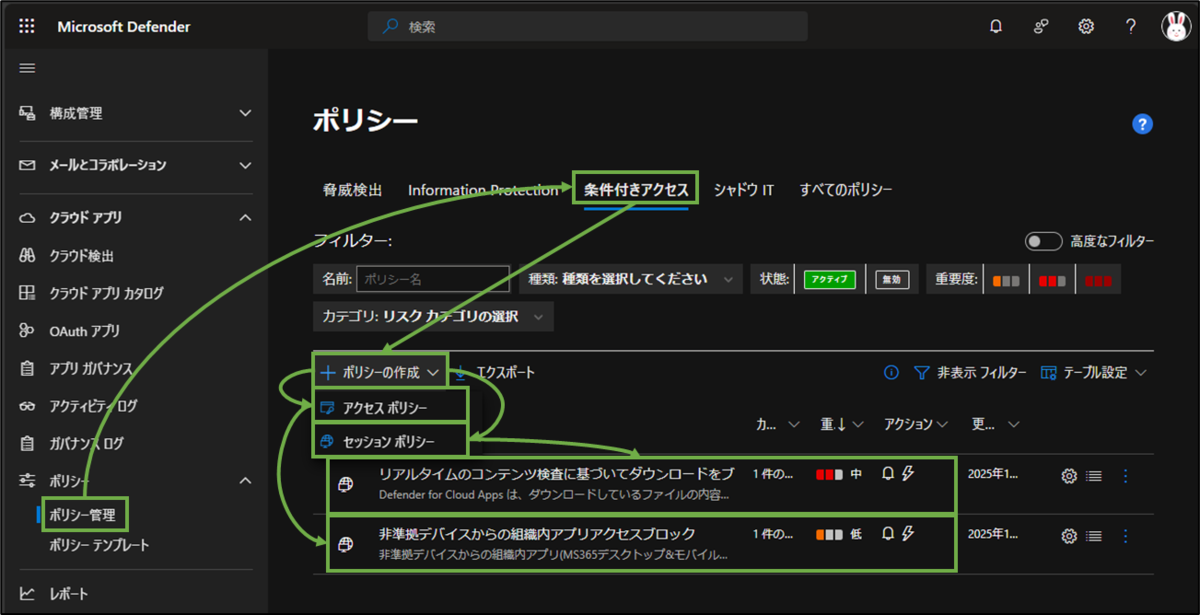Filter by low severity orange swatch
The image size is (1200, 615).
pyautogui.click(x=1006, y=281)
